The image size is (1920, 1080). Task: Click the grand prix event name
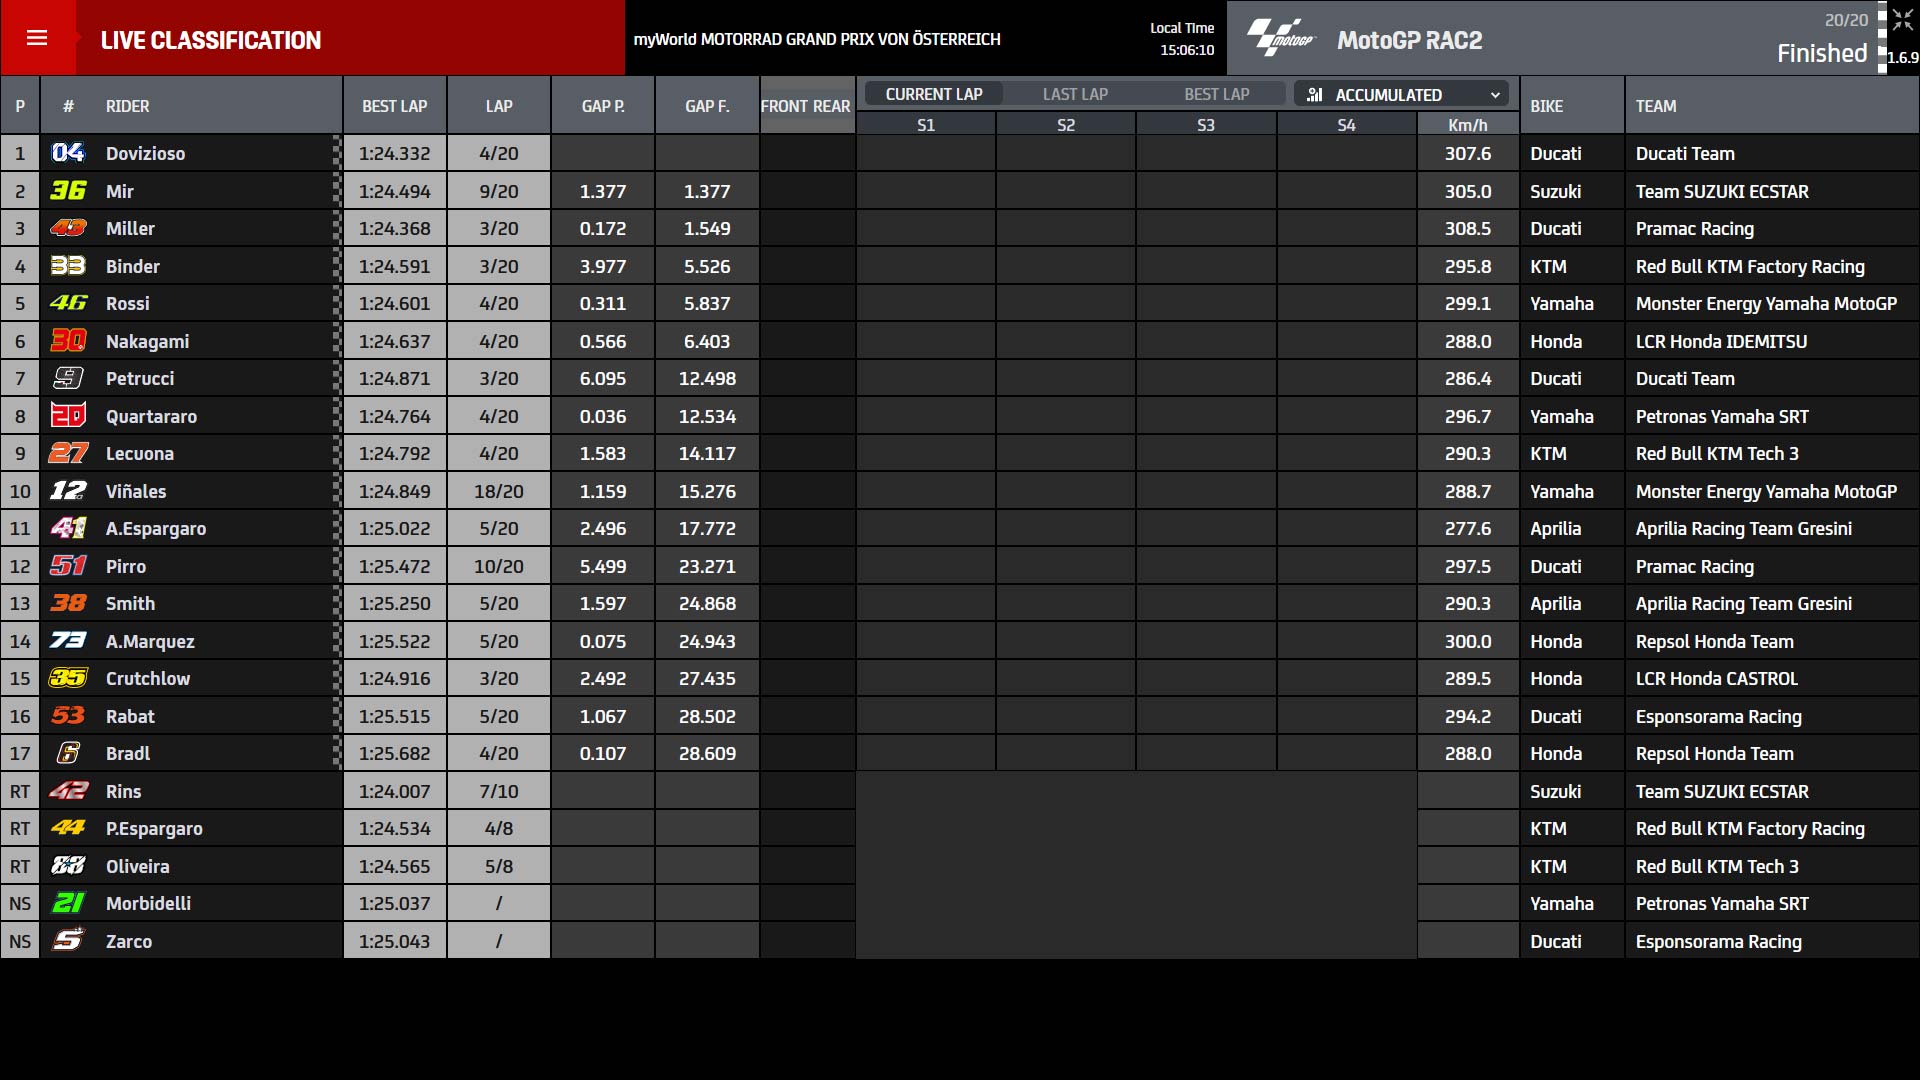point(816,39)
